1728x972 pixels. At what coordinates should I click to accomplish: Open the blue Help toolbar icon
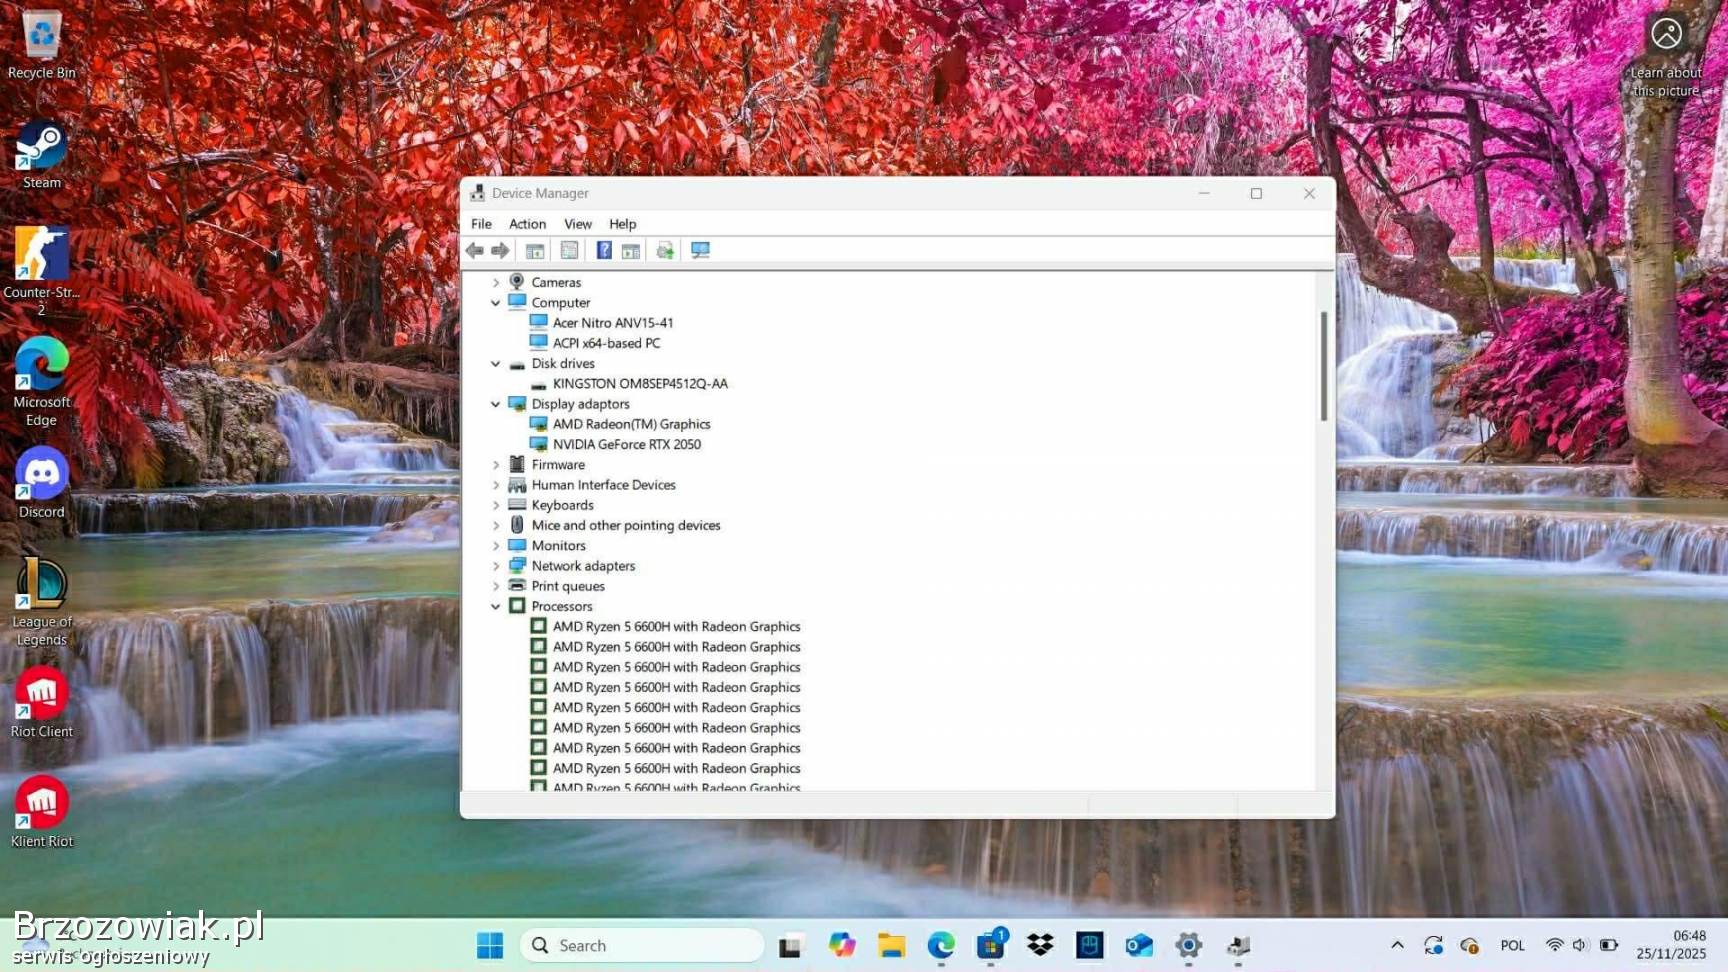click(x=604, y=250)
